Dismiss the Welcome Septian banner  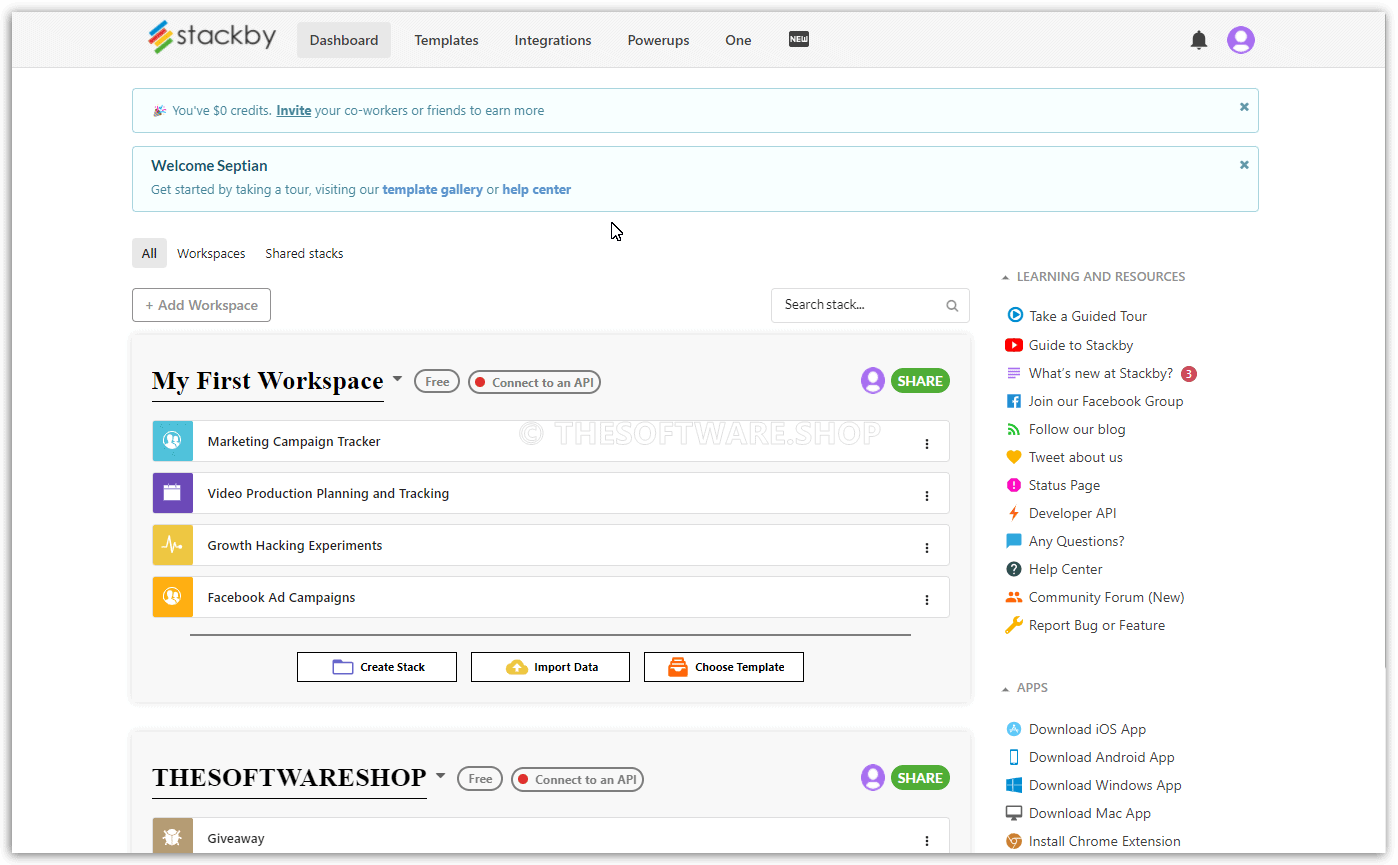1244,165
